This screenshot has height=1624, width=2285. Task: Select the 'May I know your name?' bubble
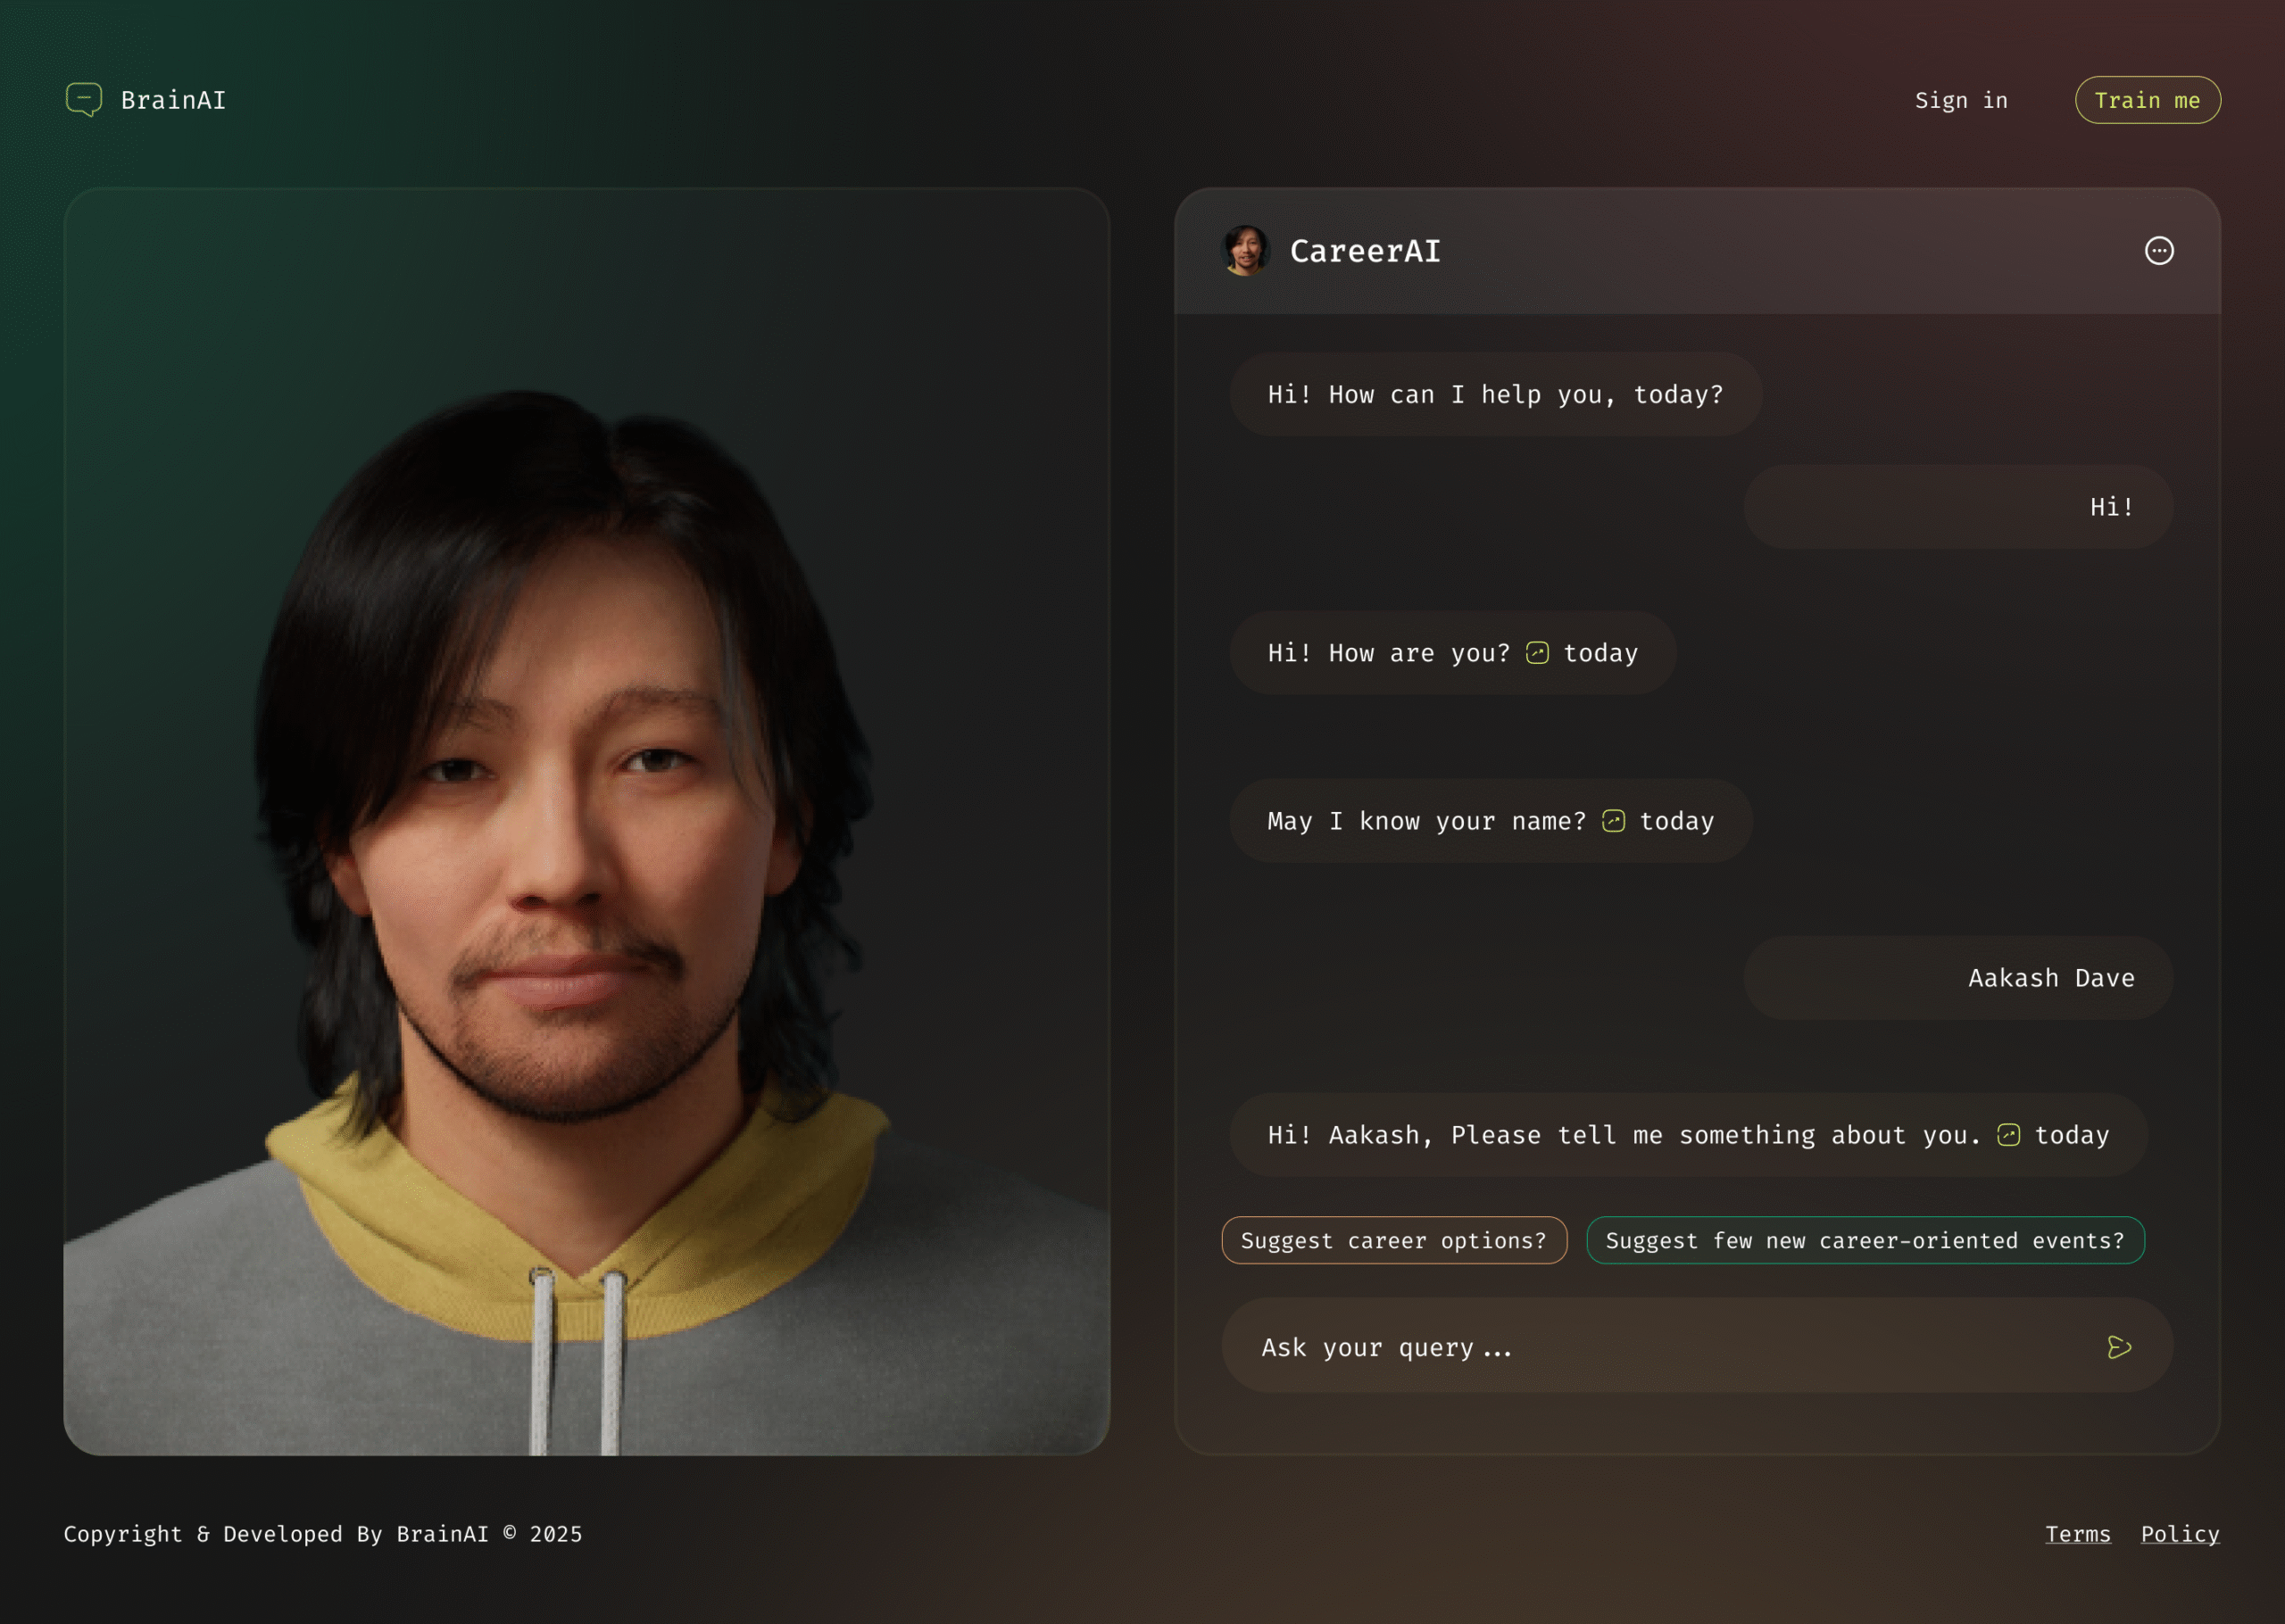click(1490, 820)
